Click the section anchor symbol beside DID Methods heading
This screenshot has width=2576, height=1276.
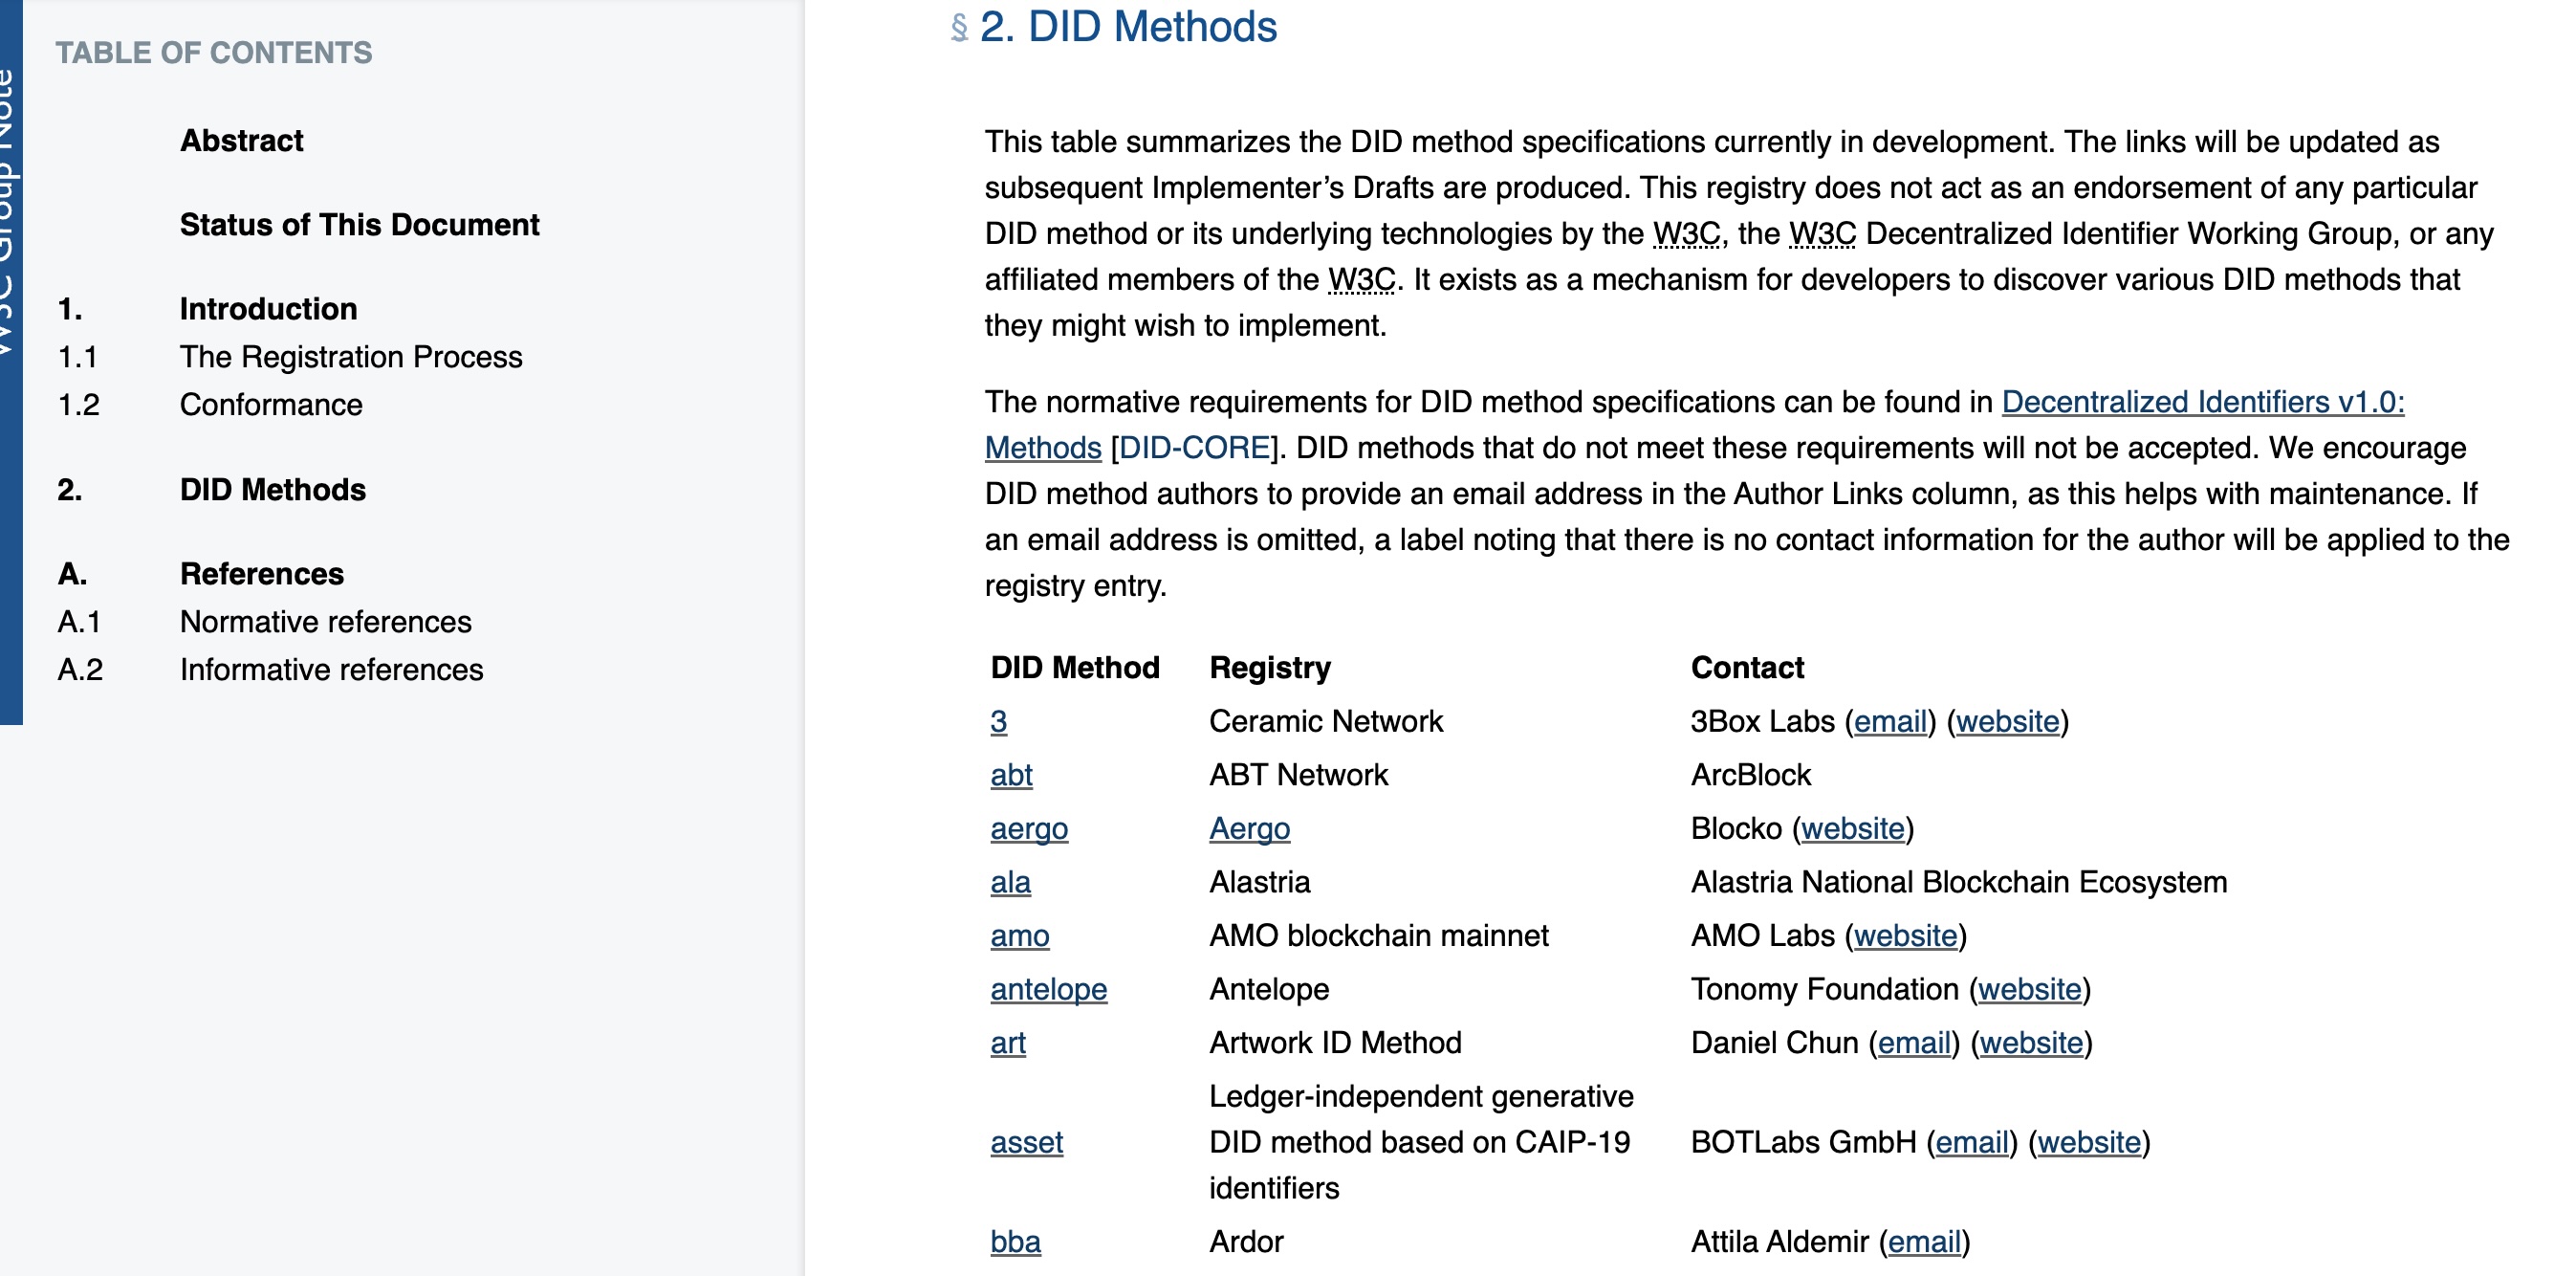pyautogui.click(x=959, y=28)
